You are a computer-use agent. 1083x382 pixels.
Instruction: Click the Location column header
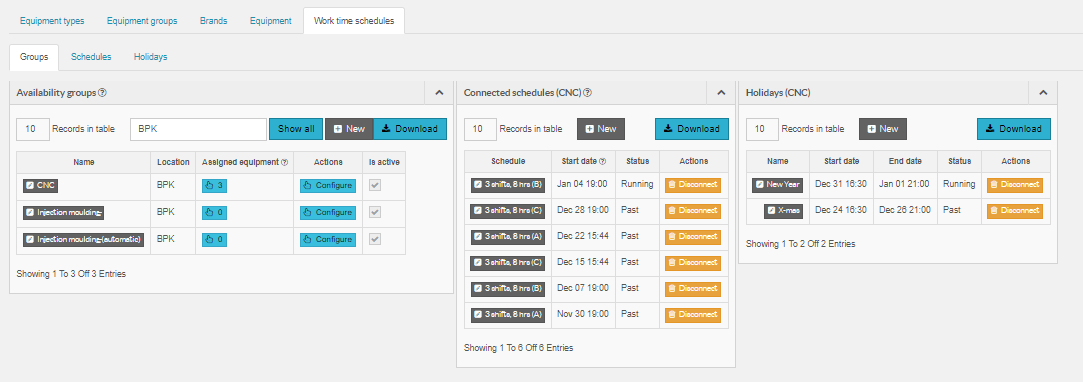coord(173,162)
